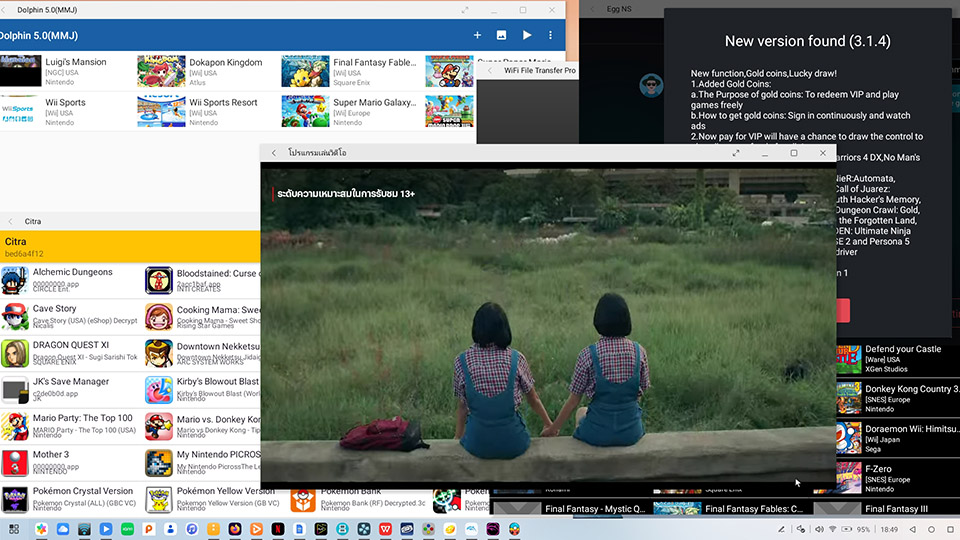The height and width of the screenshot is (540, 960).
Task: Launch Wii Sports from Dolphin list
Action: pyautogui.click(x=69, y=111)
